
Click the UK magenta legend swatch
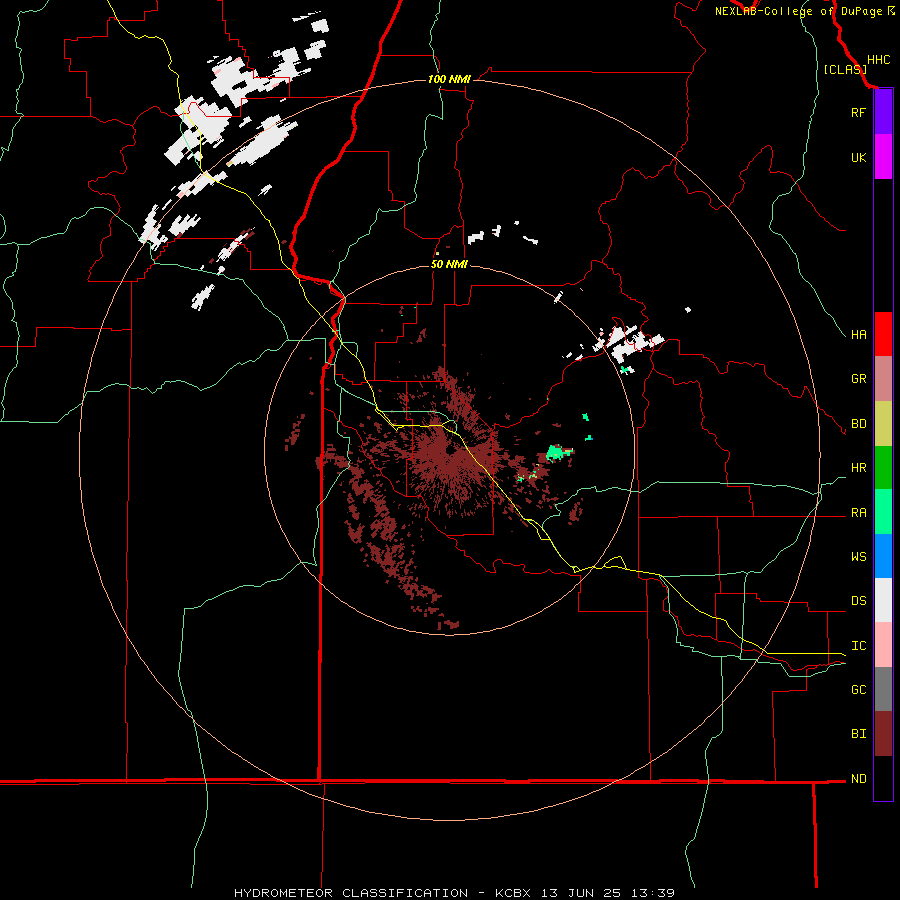coord(883,157)
